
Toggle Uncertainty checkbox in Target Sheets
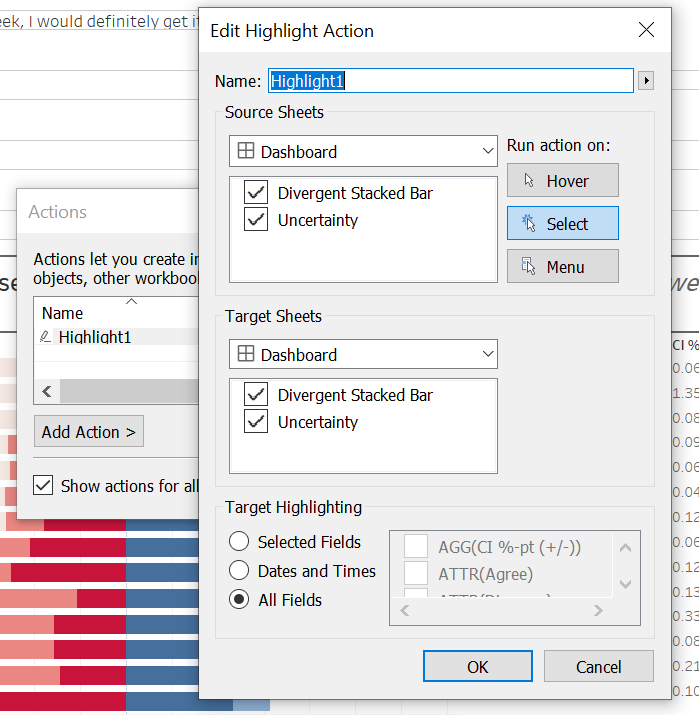tap(256, 422)
